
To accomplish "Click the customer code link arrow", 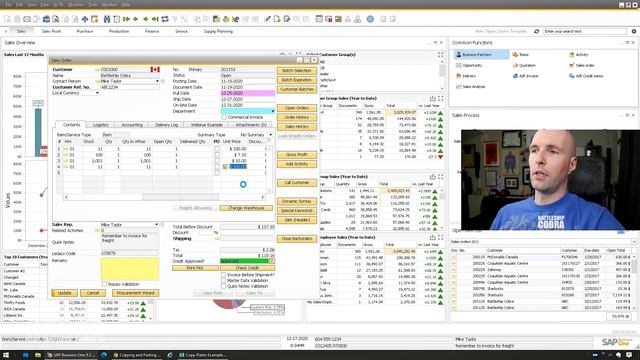I will click(97, 70).
